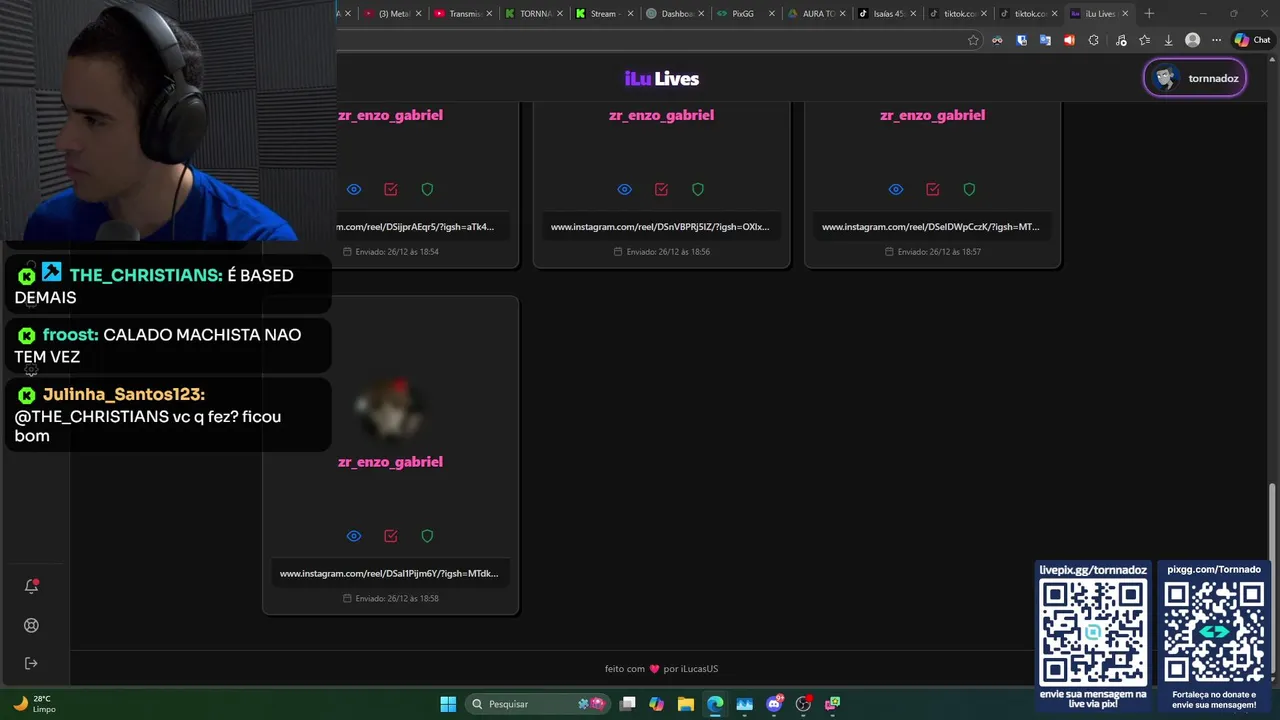Click the zr_enzo_gabriel name above the DSnVBPRj5IZ link

661,115
